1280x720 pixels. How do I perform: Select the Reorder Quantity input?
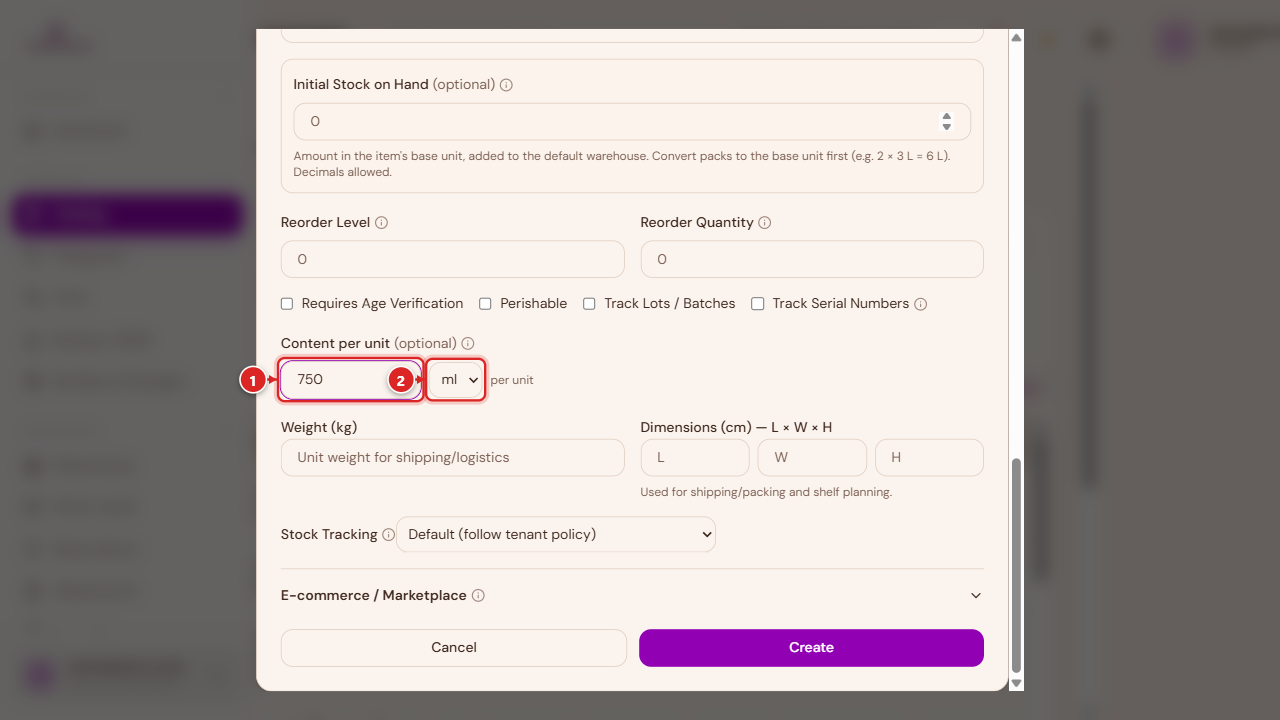812,259
